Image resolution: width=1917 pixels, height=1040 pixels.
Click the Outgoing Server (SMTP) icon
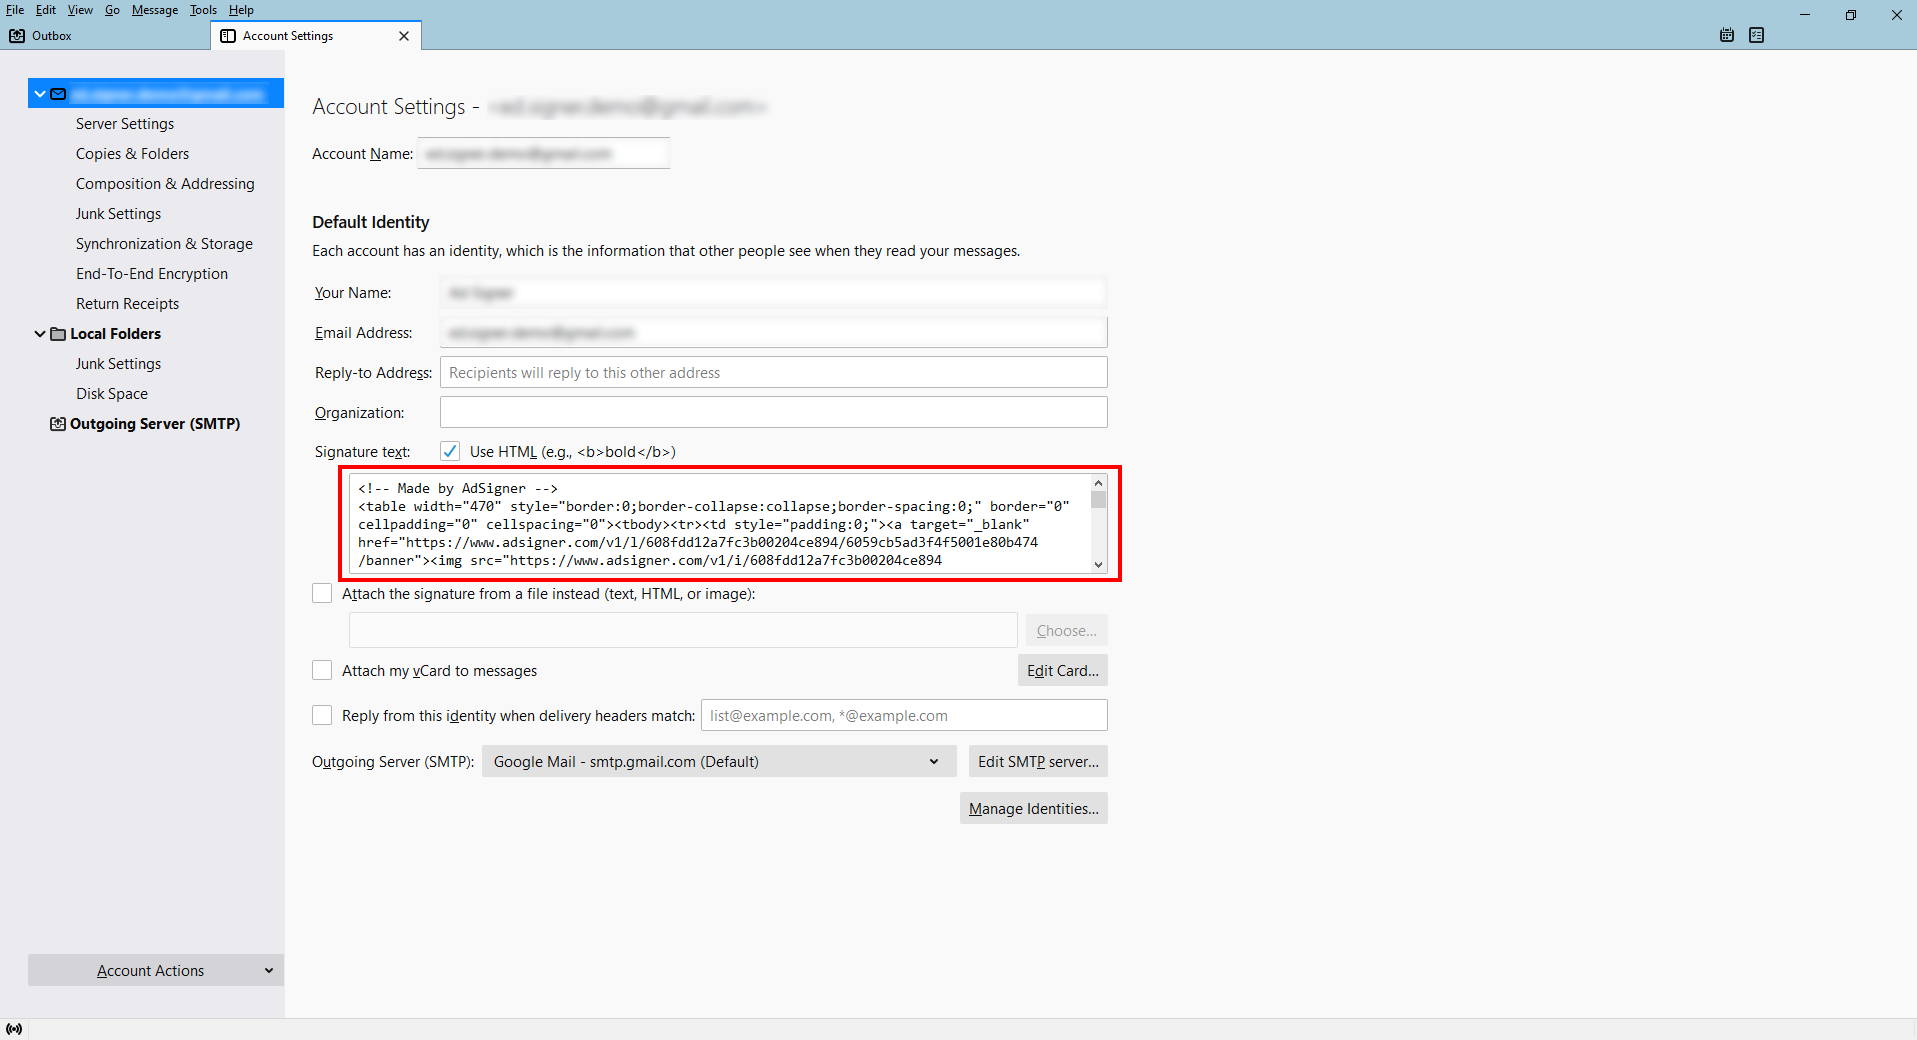tap(58, 424)
